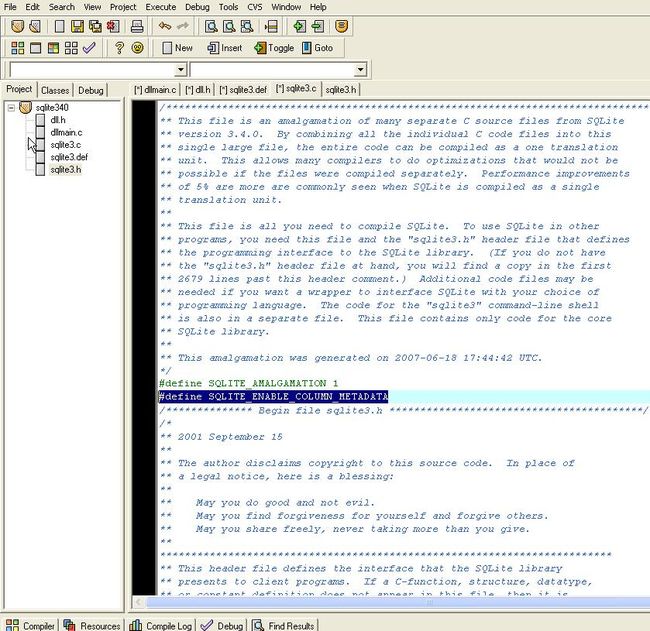
Task: Click the New Project shield icon
Action: coord(17,27)
